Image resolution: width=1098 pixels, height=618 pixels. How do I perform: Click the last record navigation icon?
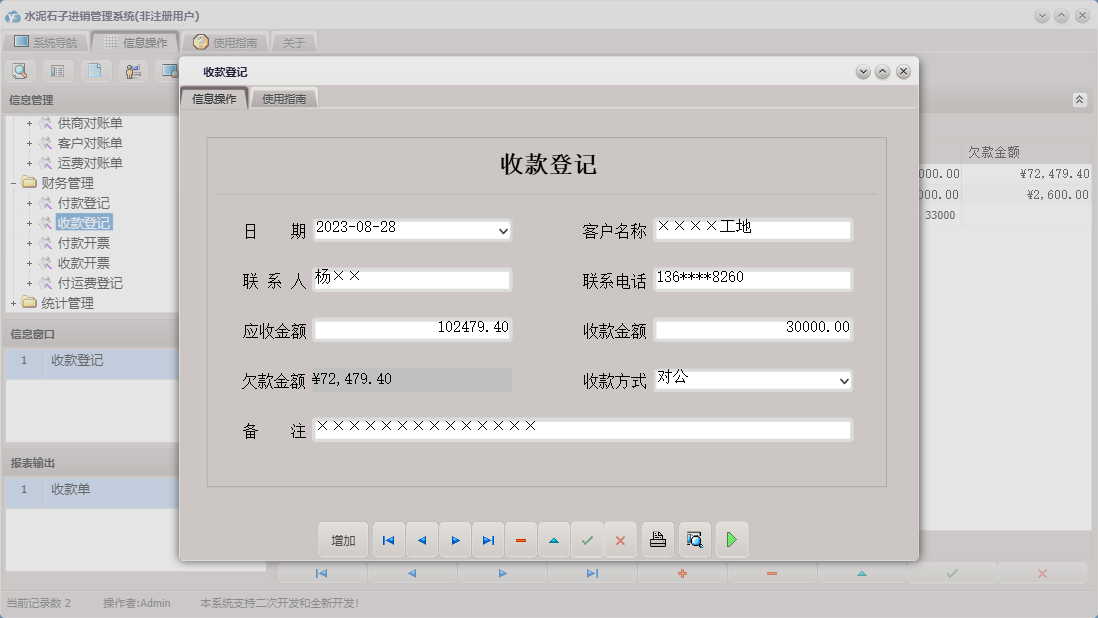488,539
